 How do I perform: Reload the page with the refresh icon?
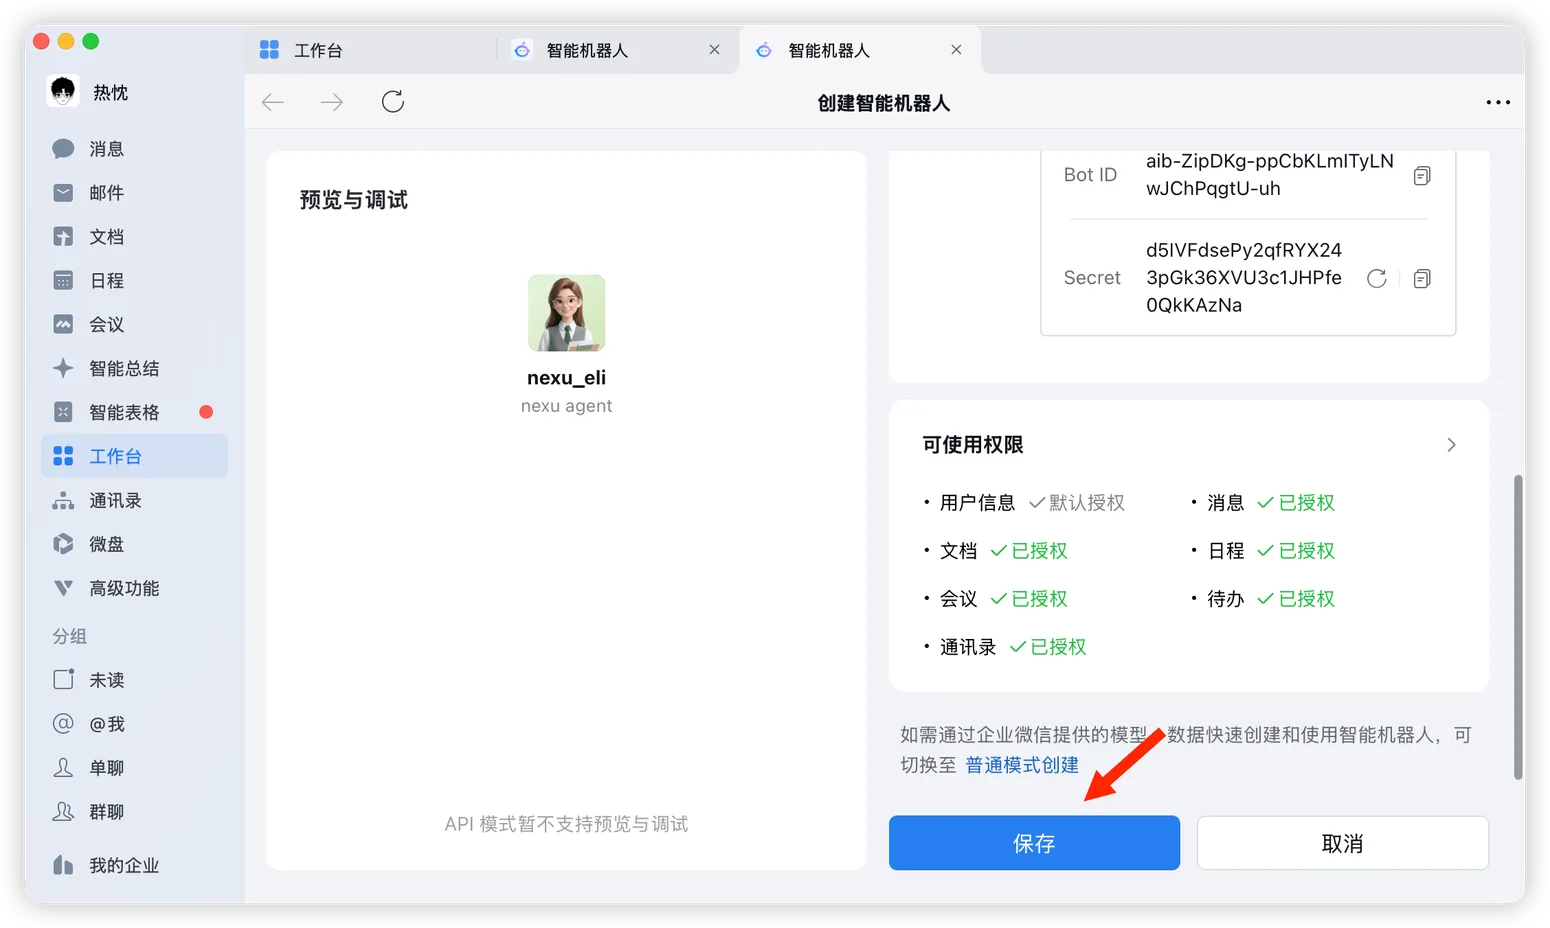[x=392, y=101]
